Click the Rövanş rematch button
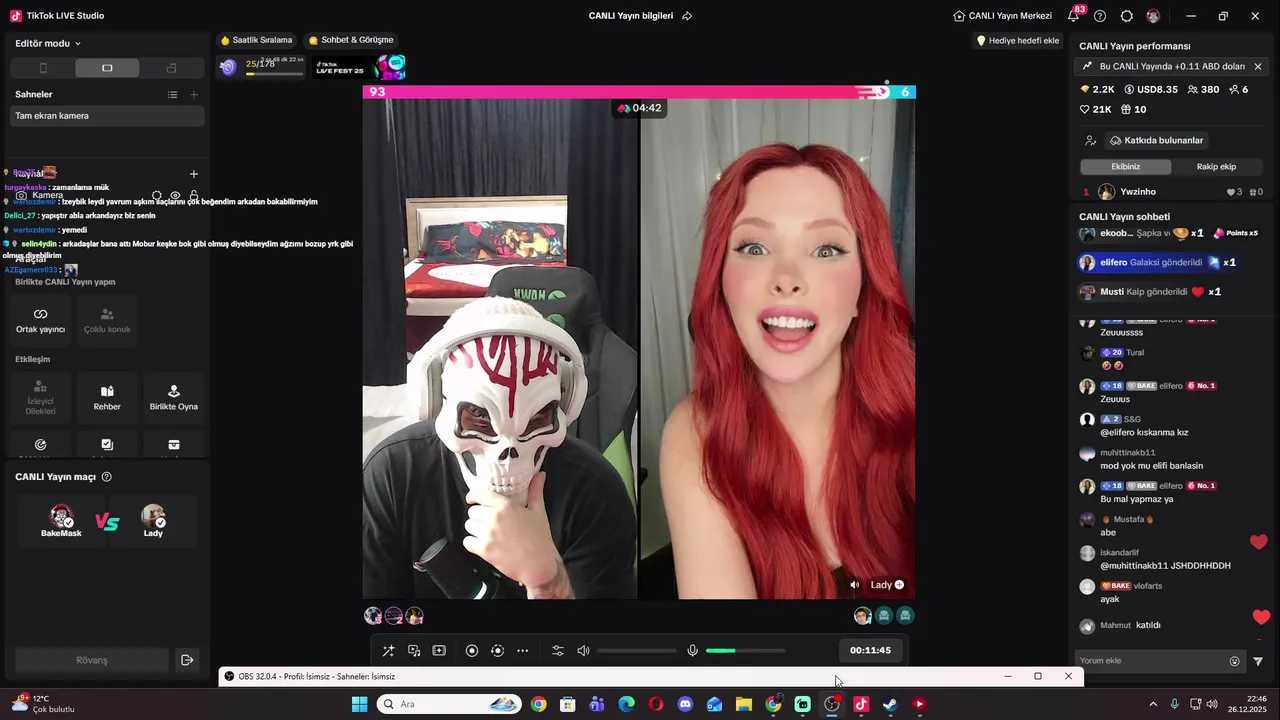This screenshot has width=1280, height=720. (x=91, y=660)
